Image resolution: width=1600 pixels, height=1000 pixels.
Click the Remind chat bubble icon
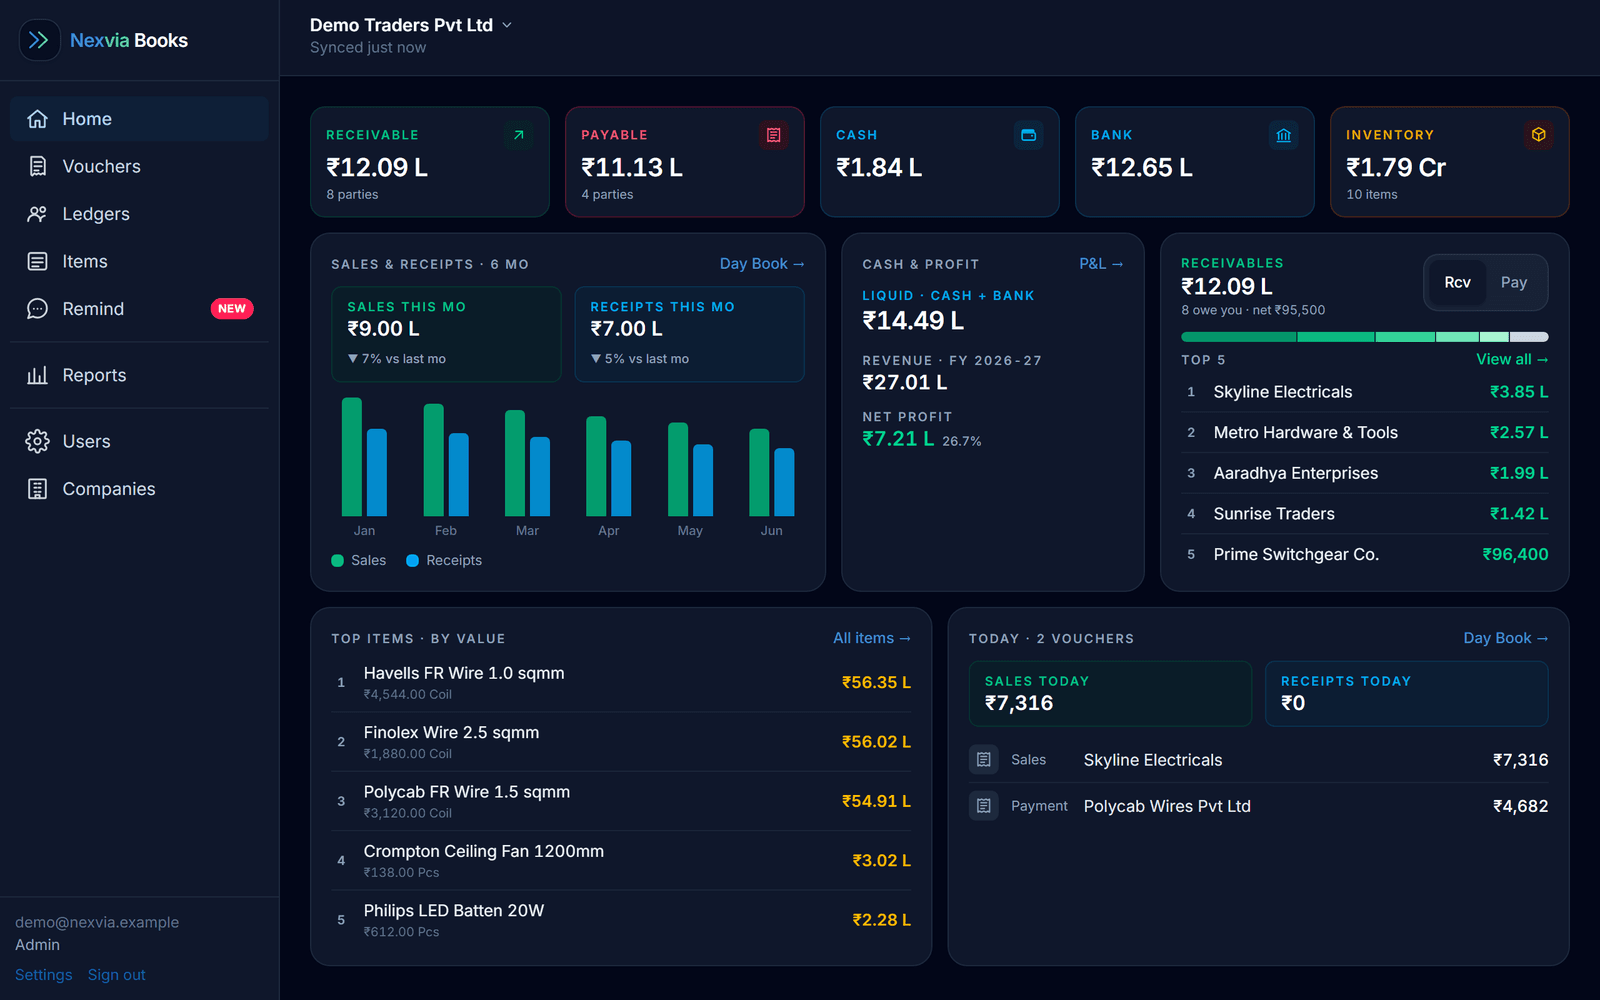pyautogui.click(x=37, y=309)
